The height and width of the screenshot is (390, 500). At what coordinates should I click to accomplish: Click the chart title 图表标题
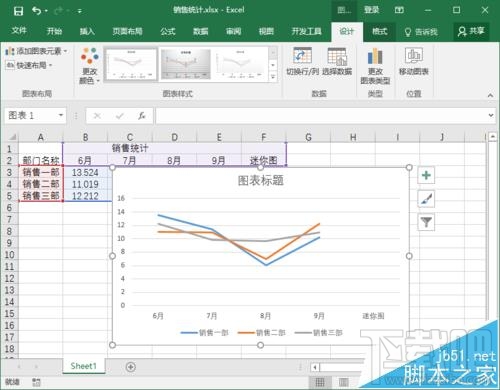[261, 181]
